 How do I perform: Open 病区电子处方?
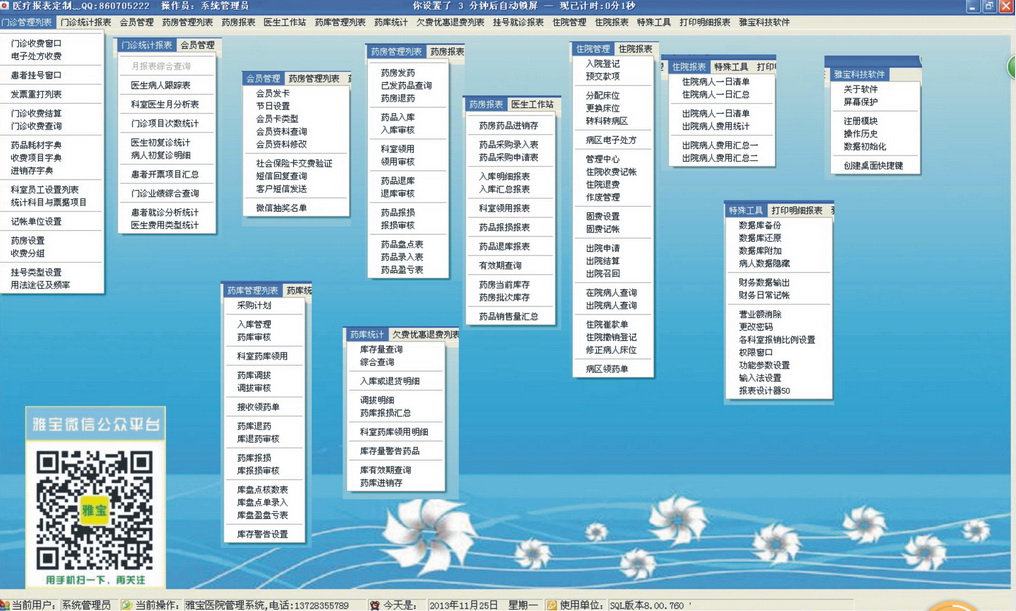pyautogui.click(x=611, y=140)
